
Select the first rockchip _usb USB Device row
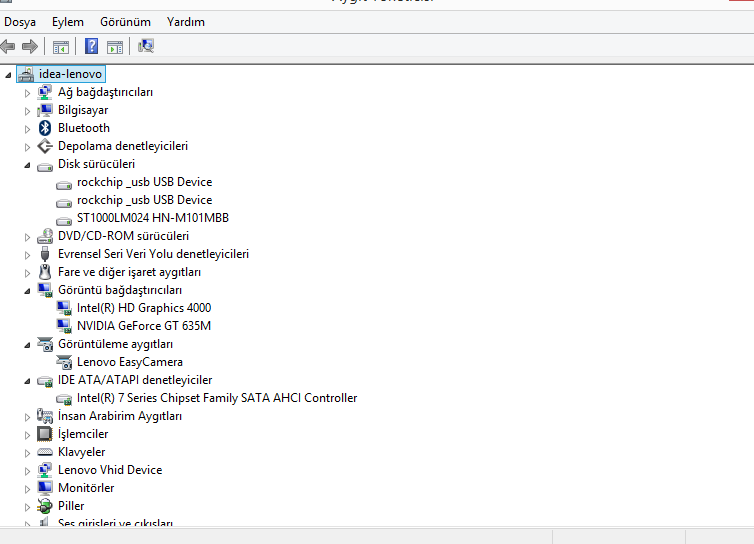pyautogui.click(x=144, y=182)
